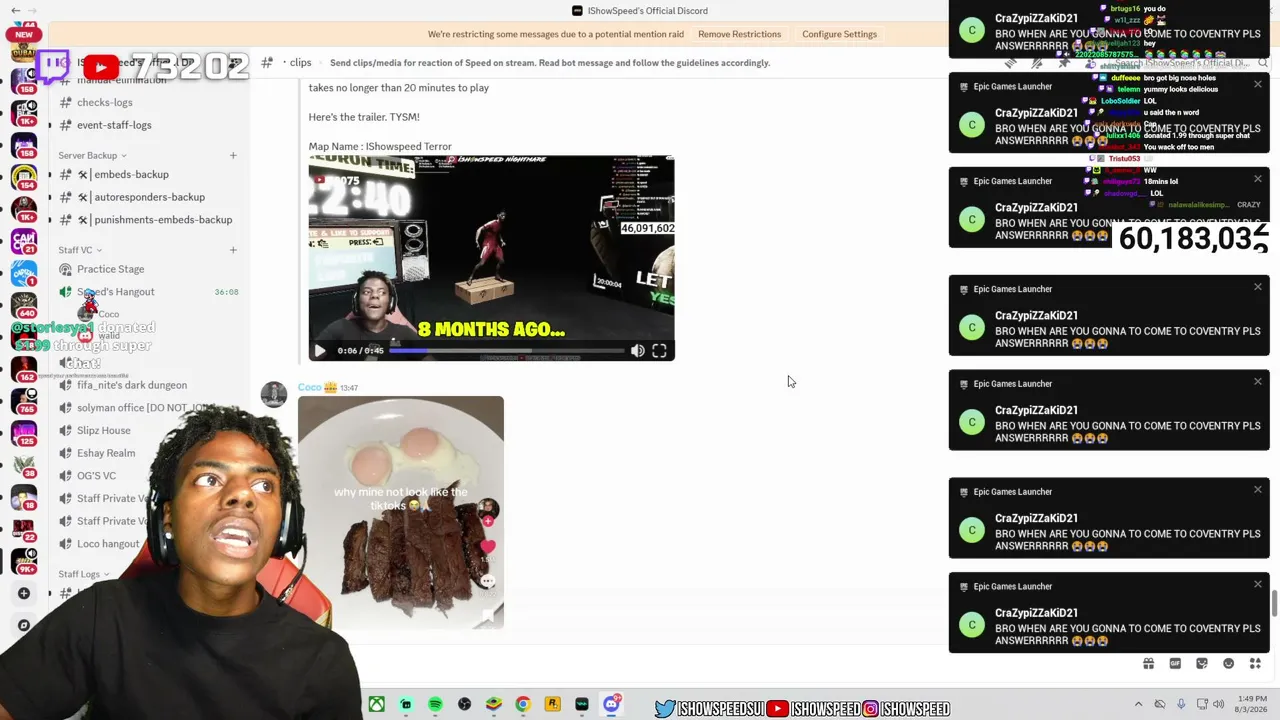Dismiss the third Epic Games Launcher notification
The width and height of the screenshot is (1280, 720).
point(1258,179)
